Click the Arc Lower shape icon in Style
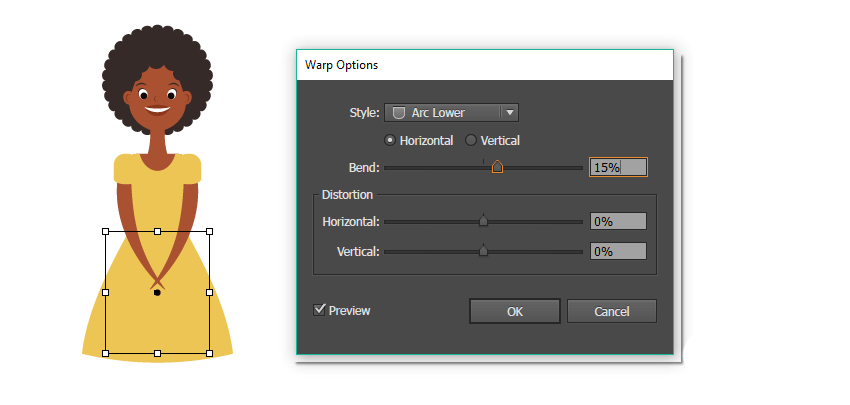 398,113
